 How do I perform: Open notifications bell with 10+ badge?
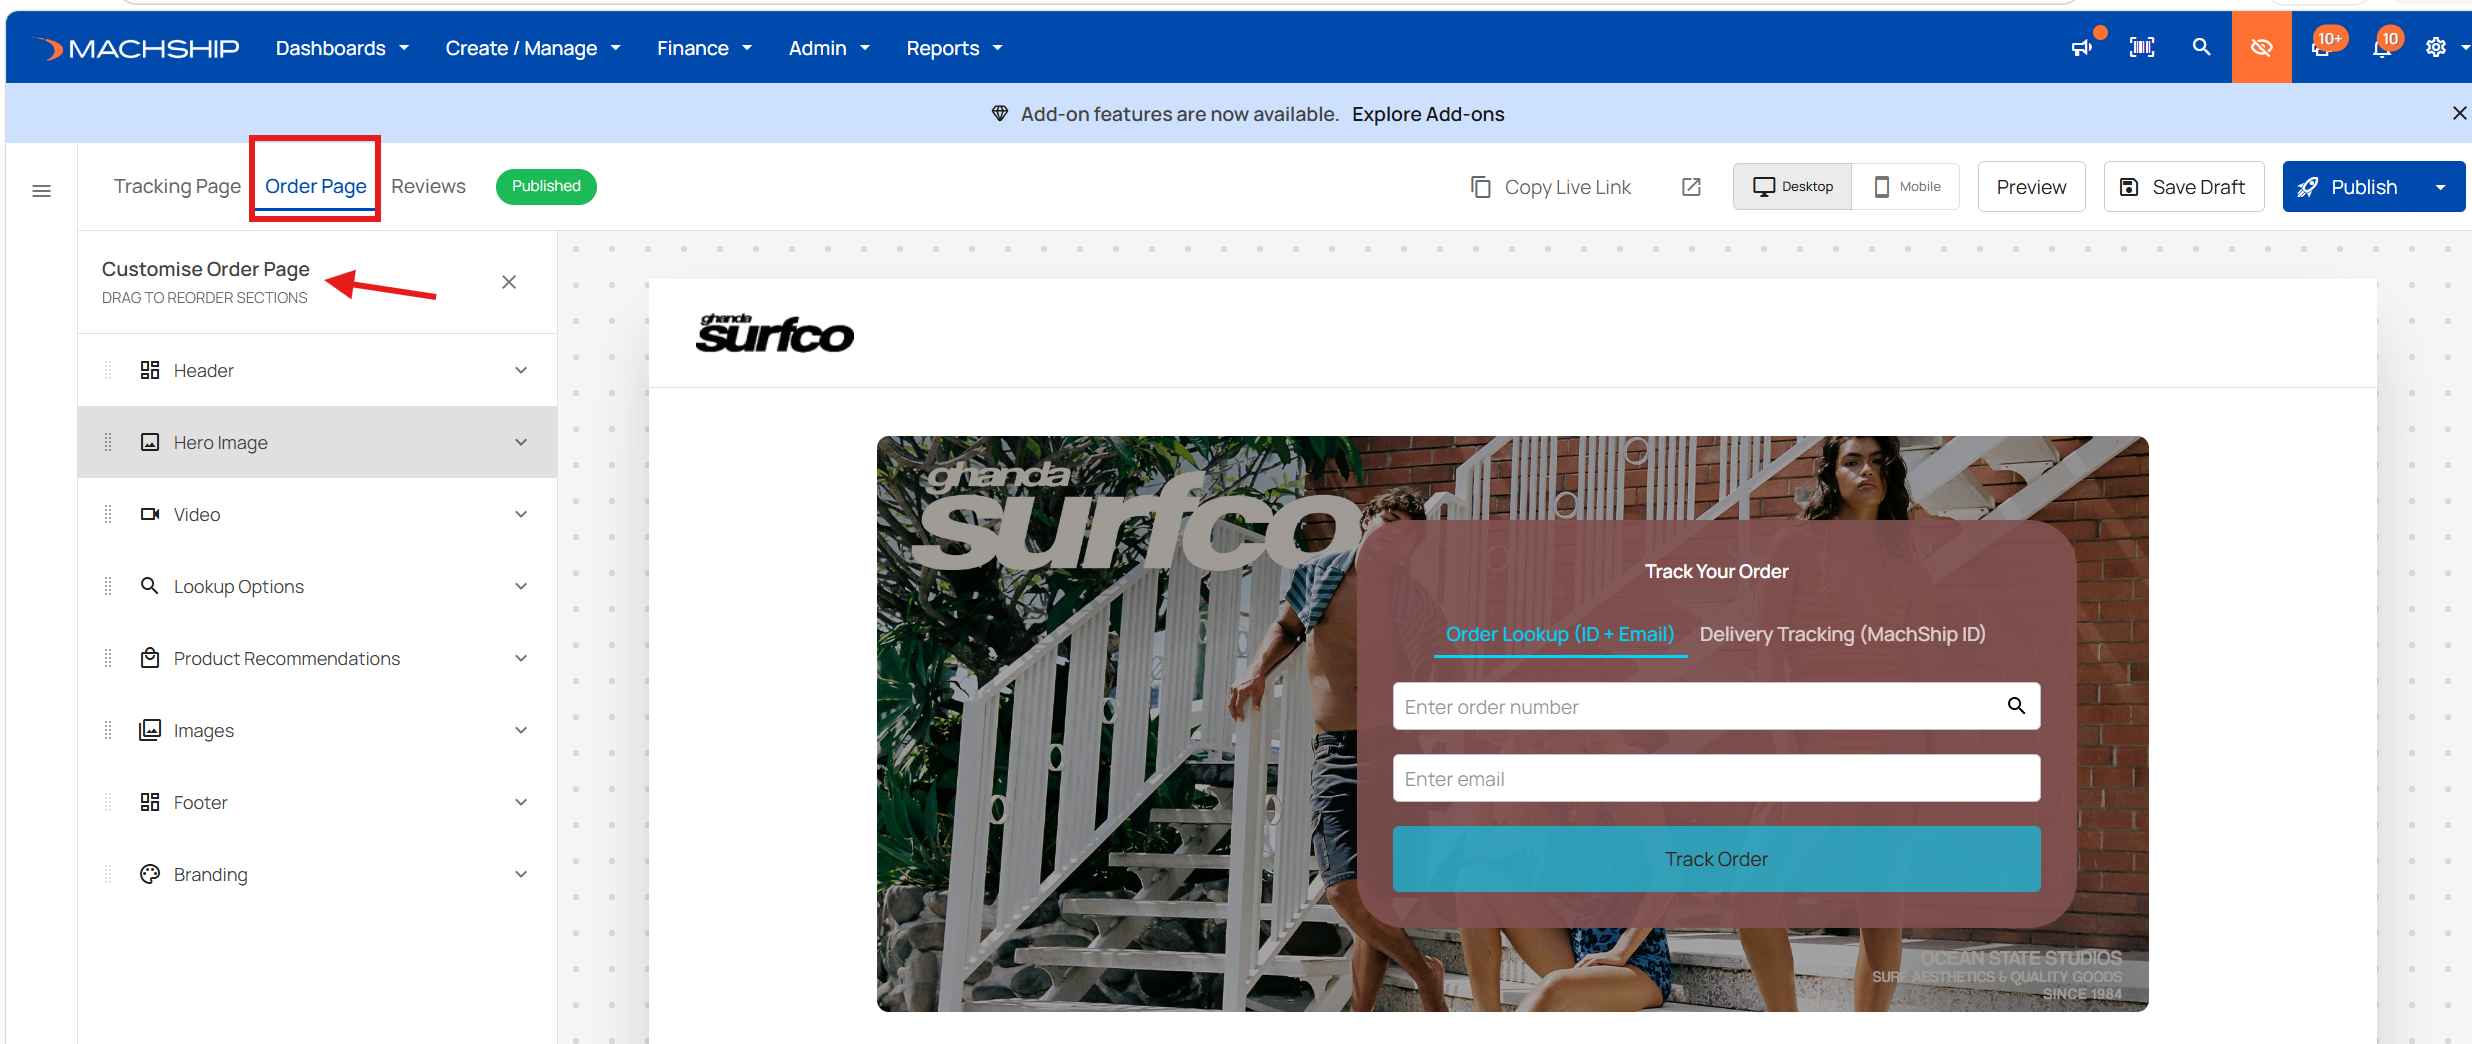point(2321,47)
